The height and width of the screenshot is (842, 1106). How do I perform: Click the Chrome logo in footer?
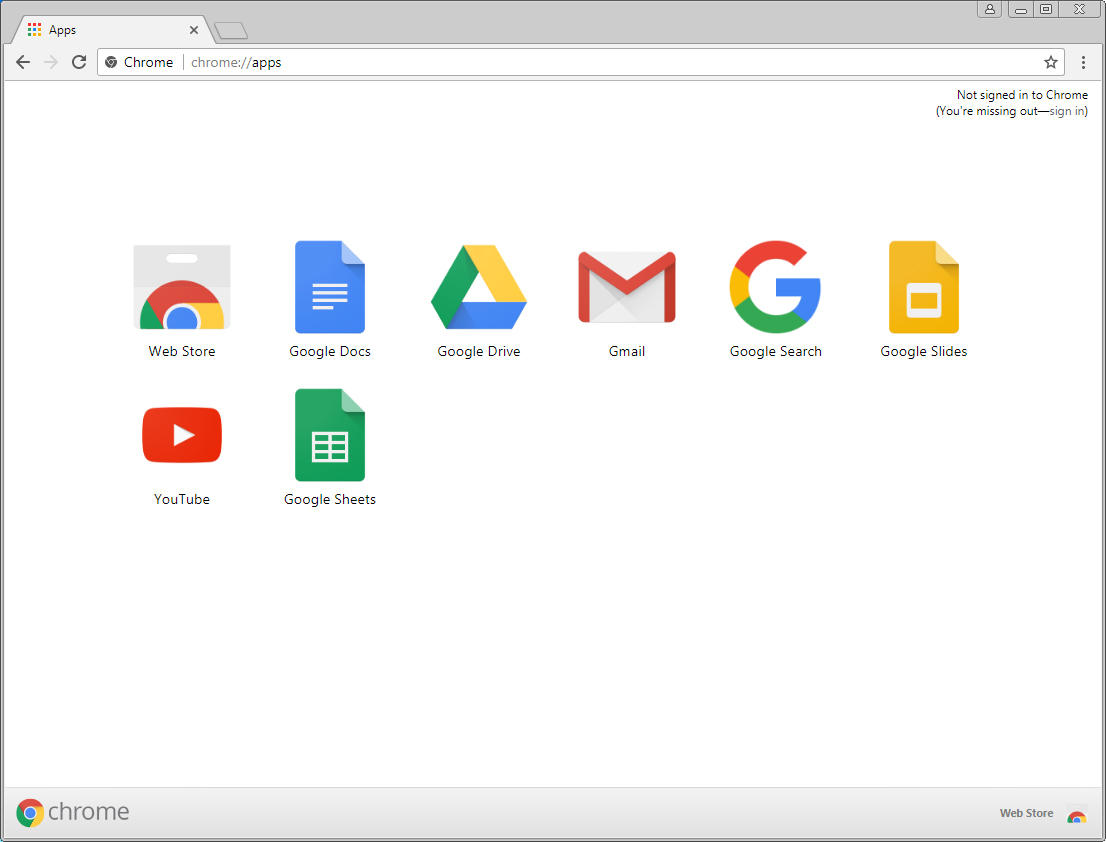[x=72, y=812]
